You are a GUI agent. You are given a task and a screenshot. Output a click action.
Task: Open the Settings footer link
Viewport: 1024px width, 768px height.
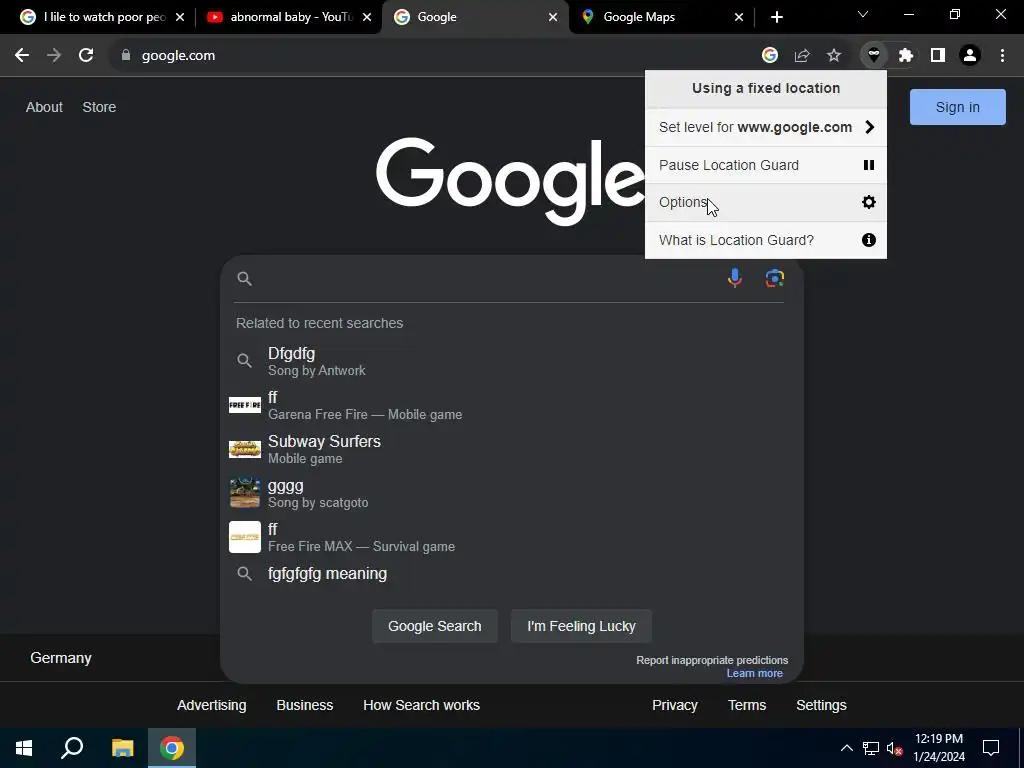coord(821,705)
